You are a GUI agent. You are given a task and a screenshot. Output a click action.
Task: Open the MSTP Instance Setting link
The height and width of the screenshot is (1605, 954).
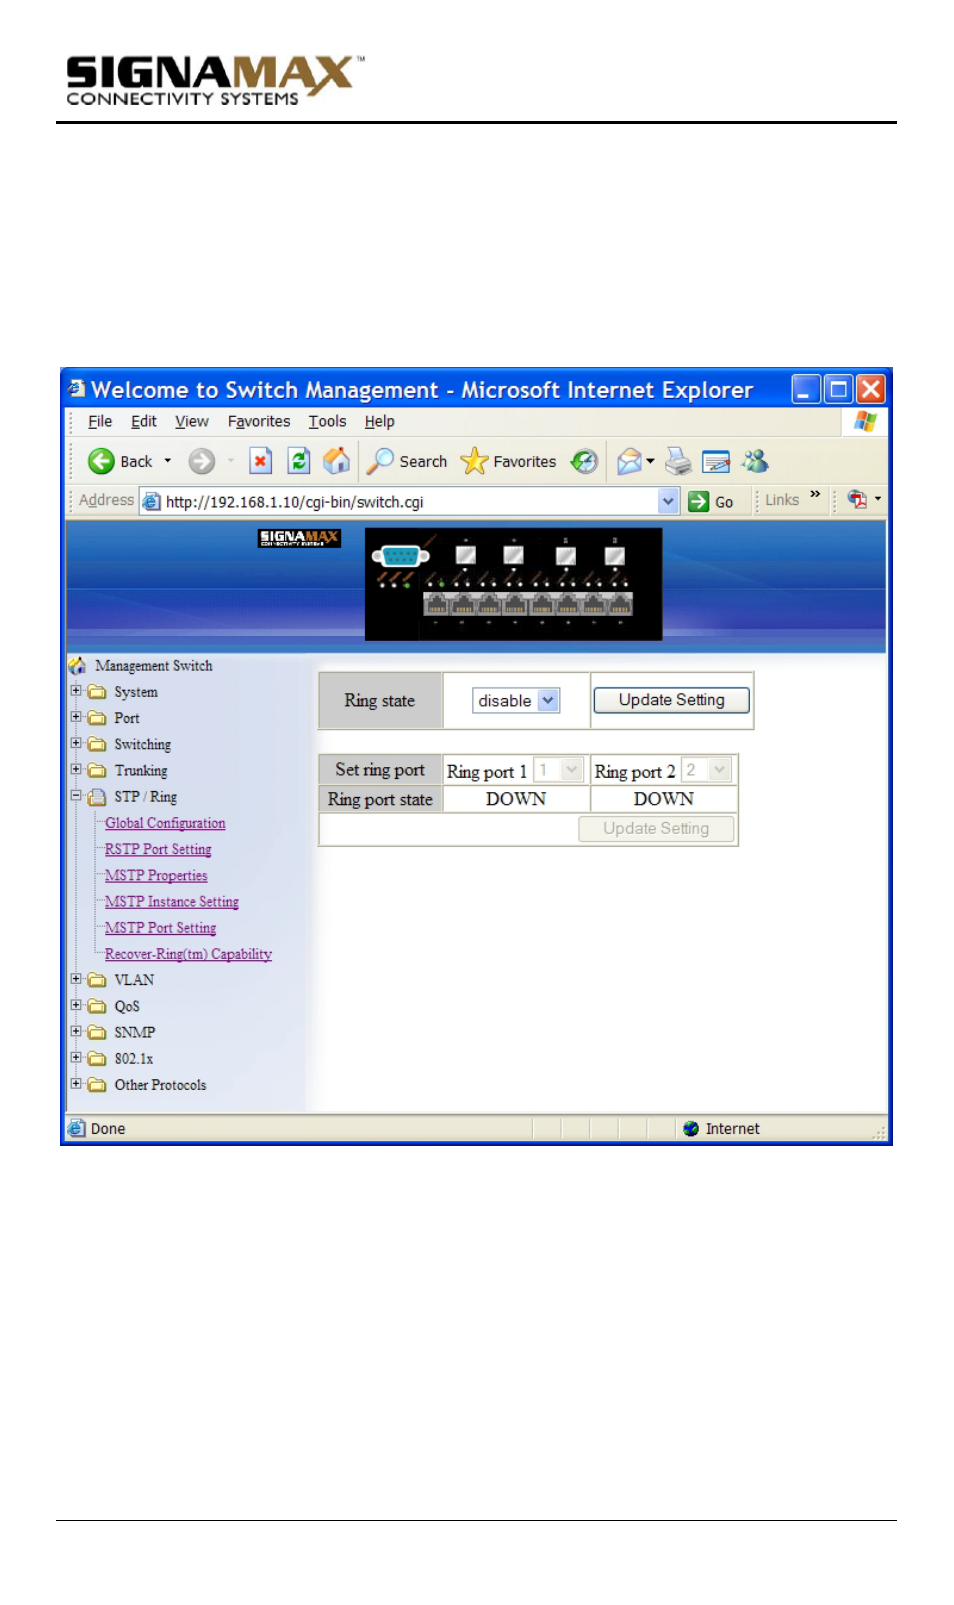[x=172, y=902]
